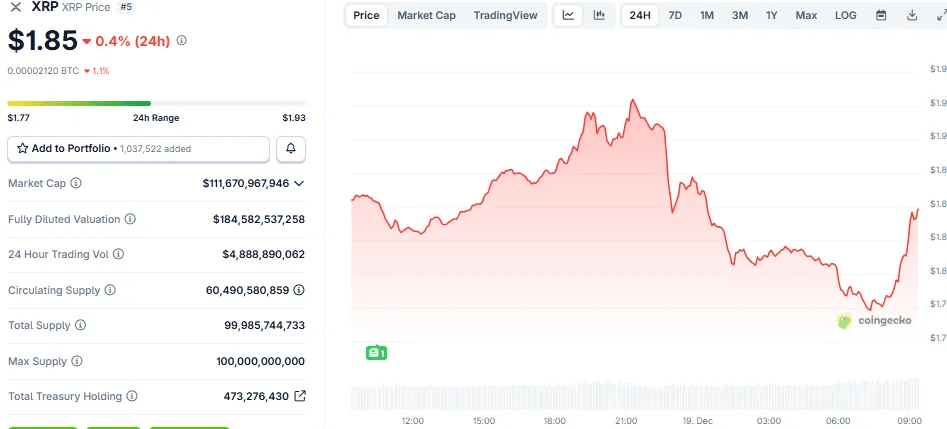Open the Total Treasury Holding external link
Screen dimensions: 947x429
tap(300, 396)
